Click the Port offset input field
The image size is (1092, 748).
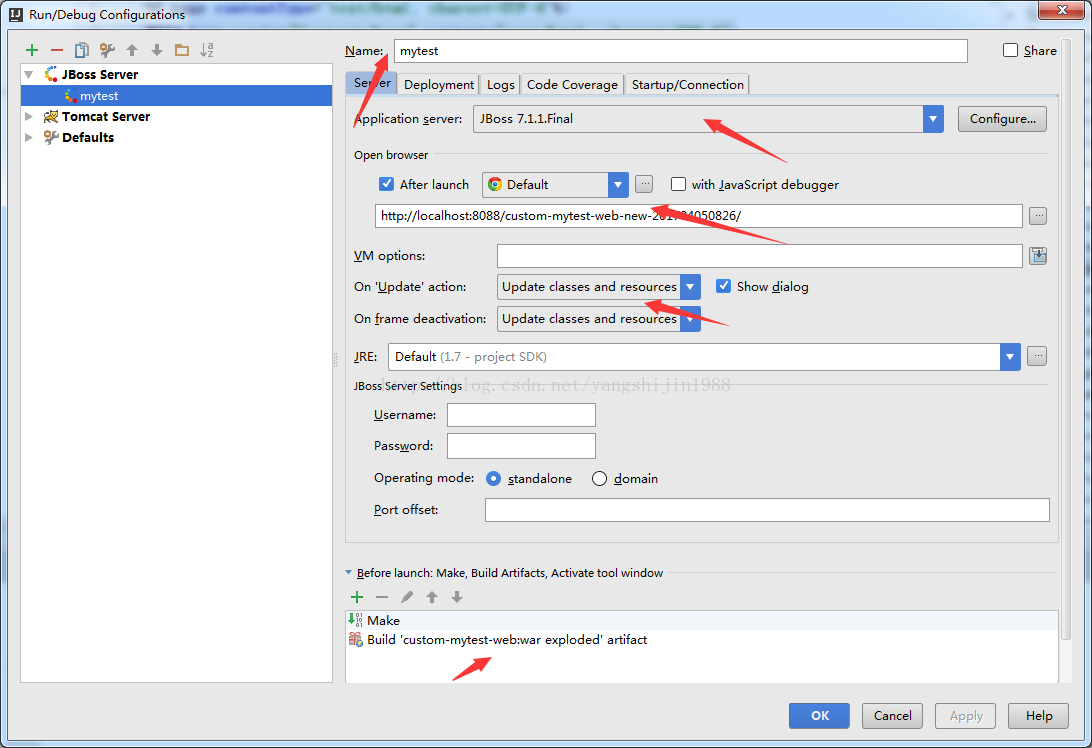click(767, 510)
